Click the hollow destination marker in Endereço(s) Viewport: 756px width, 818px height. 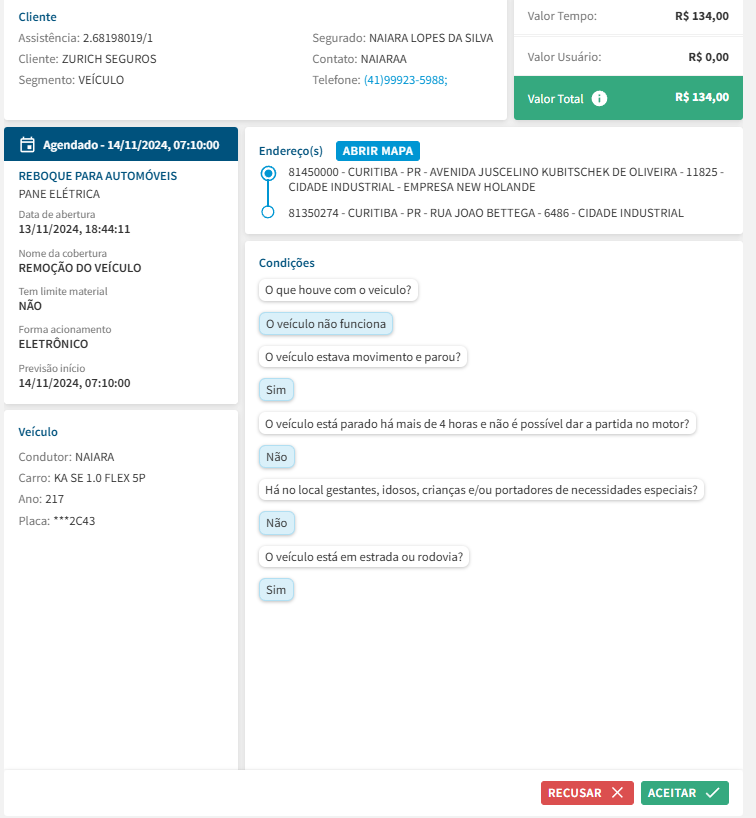coord(267,212)
